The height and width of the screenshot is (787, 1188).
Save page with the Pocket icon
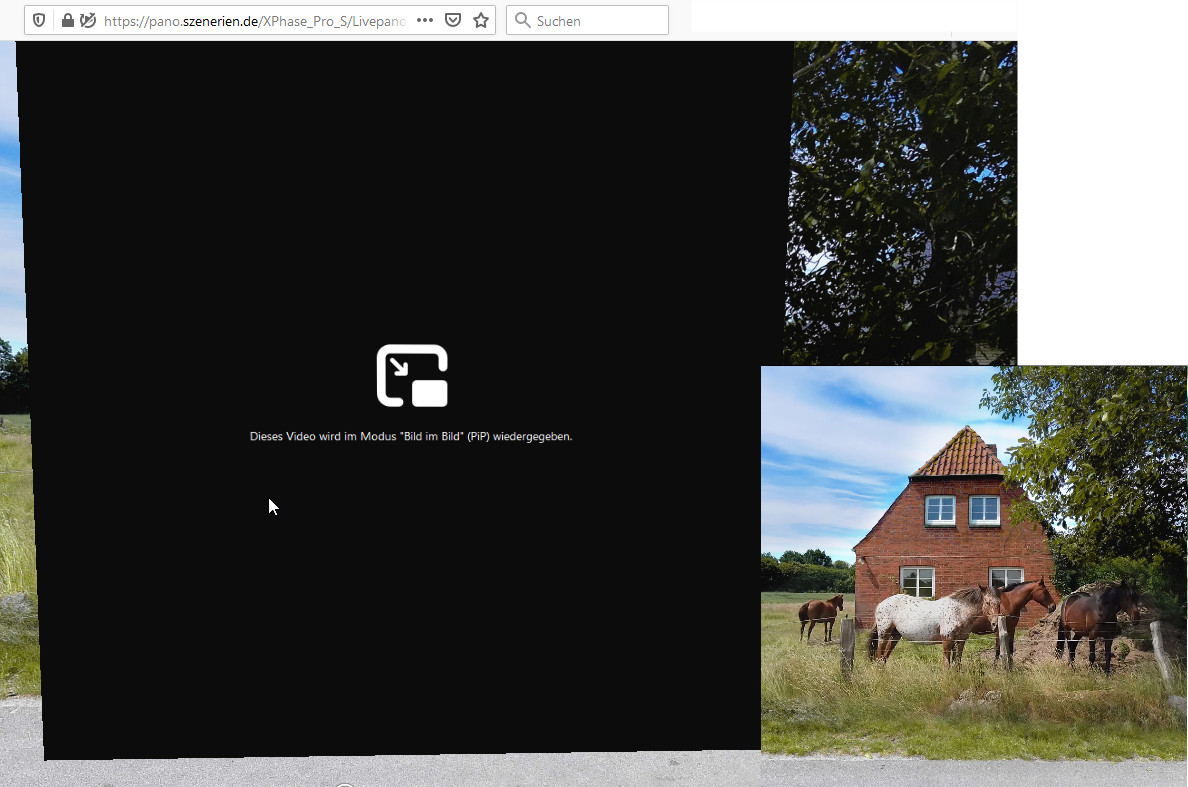(x=453, y=20)
